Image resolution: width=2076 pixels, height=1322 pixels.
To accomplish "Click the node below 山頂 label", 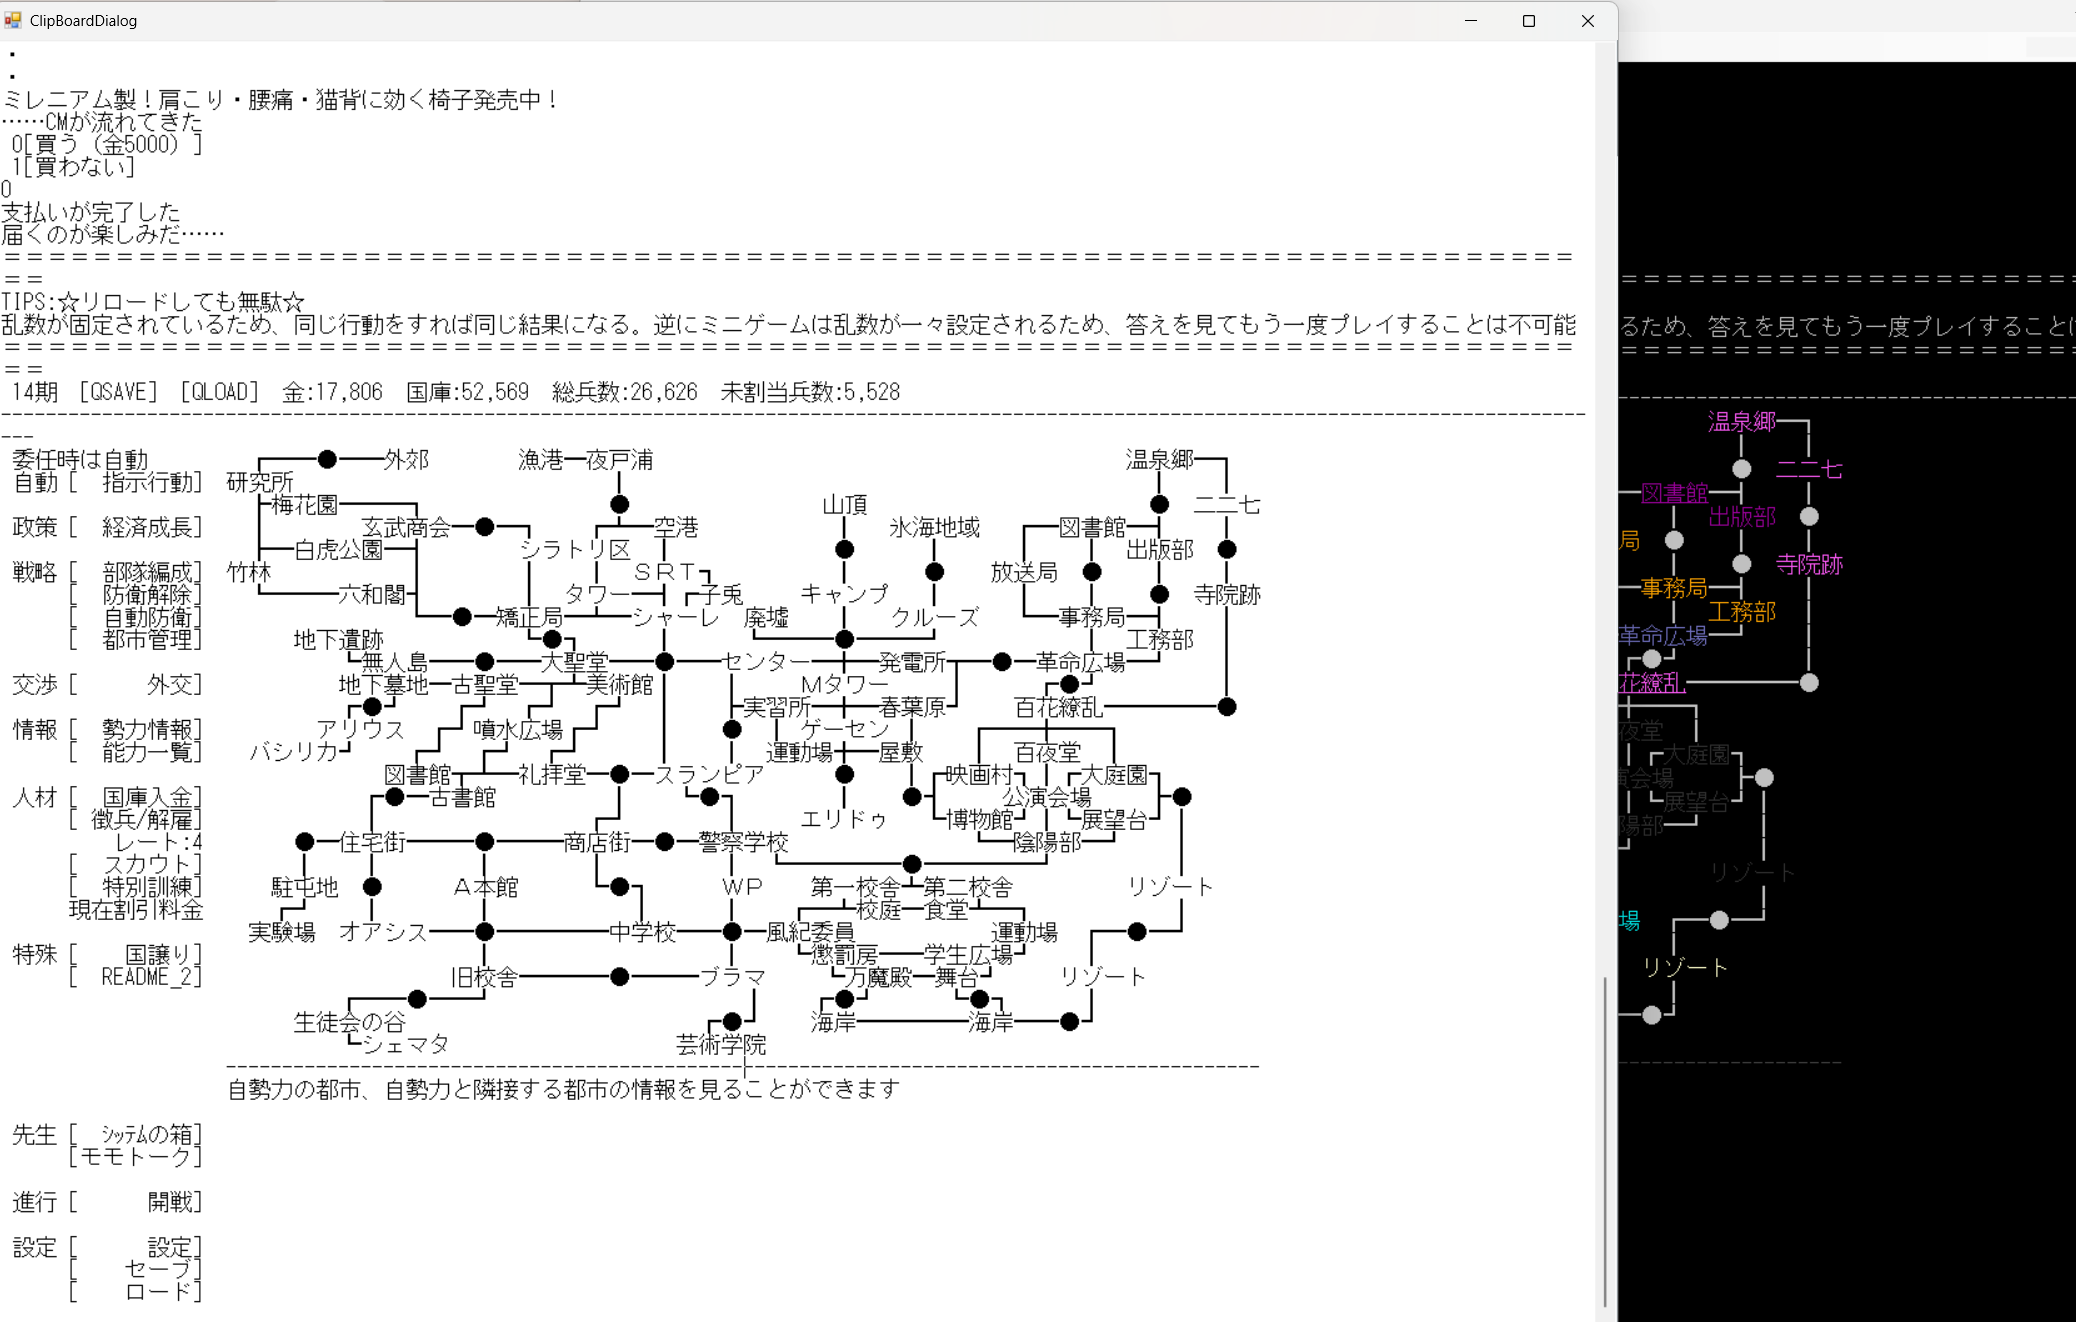I will [x=844, y=549].
